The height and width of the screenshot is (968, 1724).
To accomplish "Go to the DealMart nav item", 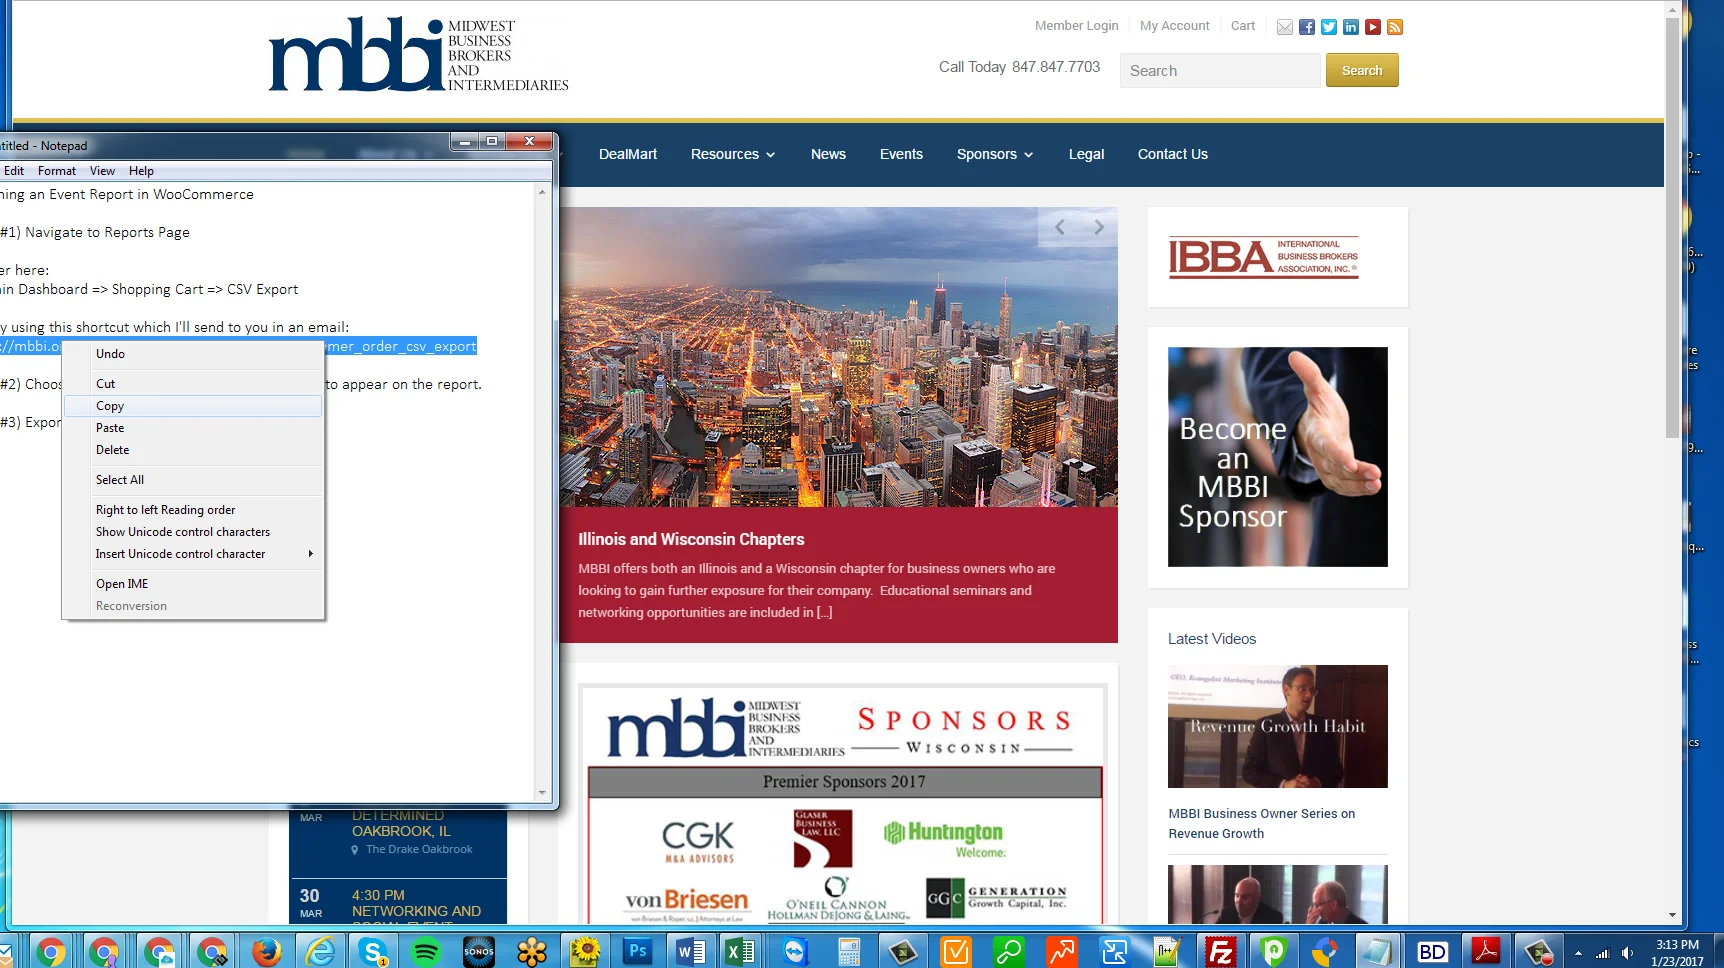I will pos(628,154).
